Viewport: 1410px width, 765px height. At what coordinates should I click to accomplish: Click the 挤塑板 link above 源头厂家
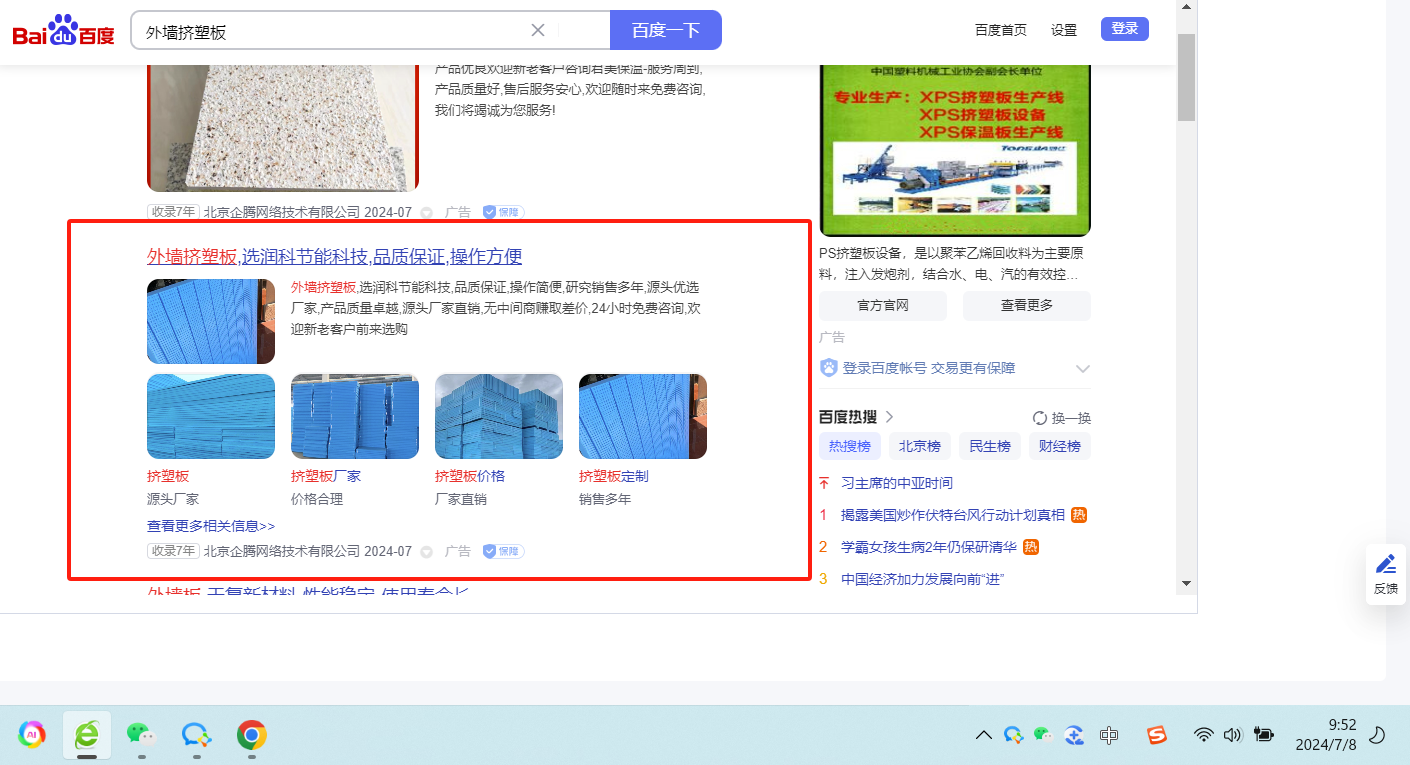pyautogui.click(x=168, y=476)
